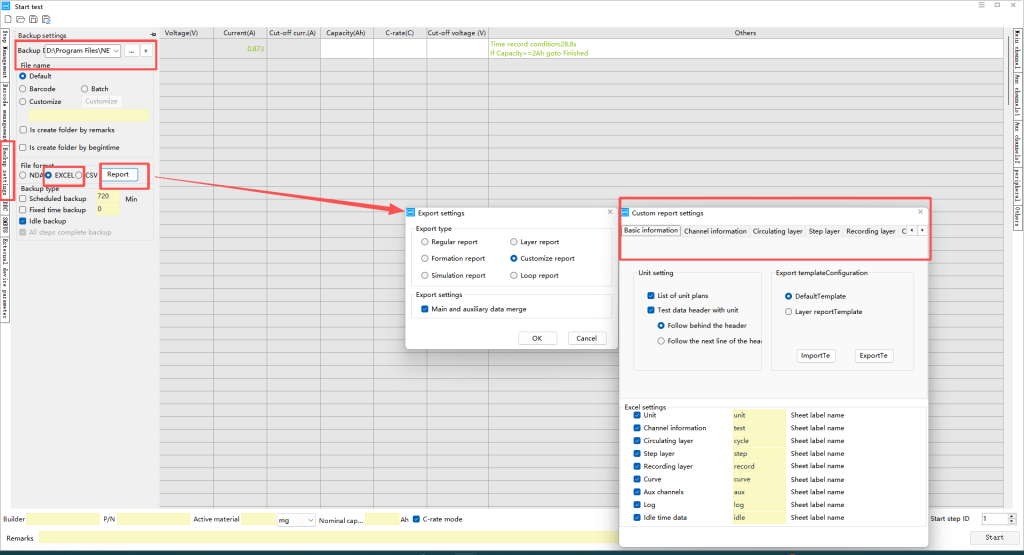Select the Customize report export type
The height and width of the screenshot is (555, 1024).
tap(514, 259)
